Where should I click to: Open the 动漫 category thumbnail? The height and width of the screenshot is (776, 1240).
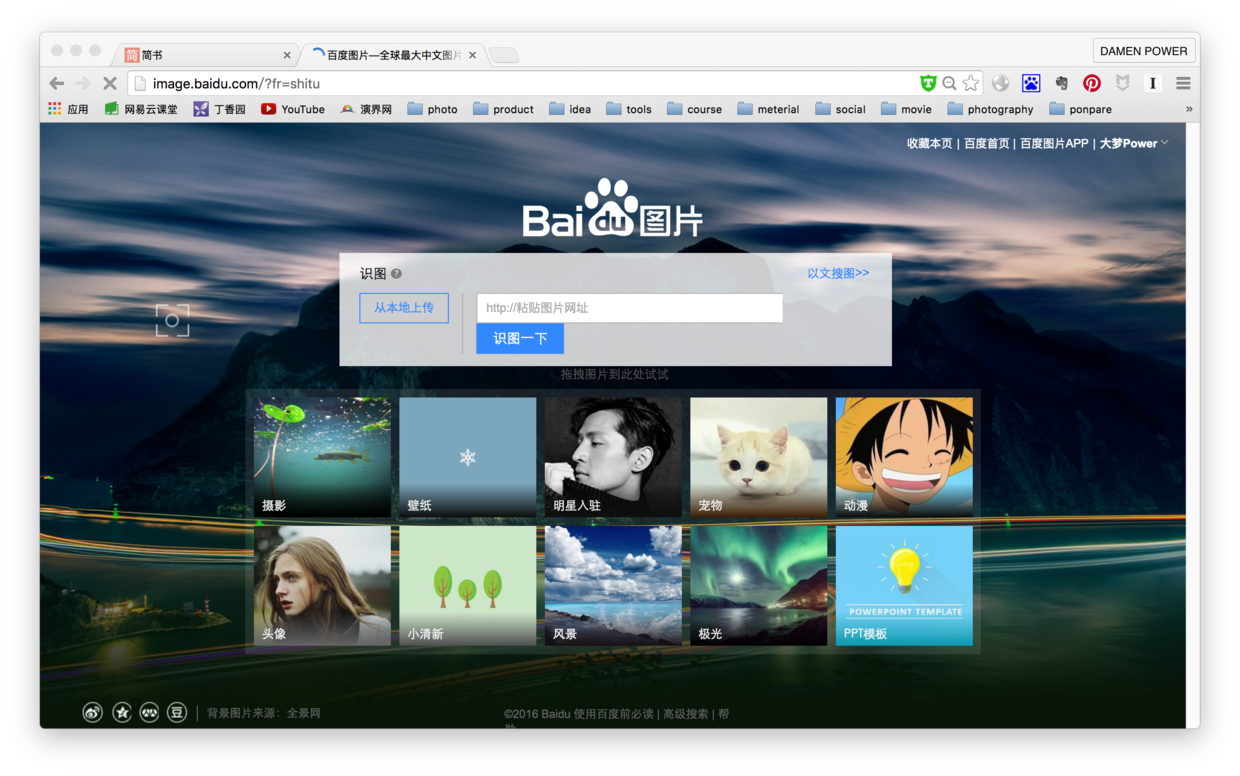904,457
